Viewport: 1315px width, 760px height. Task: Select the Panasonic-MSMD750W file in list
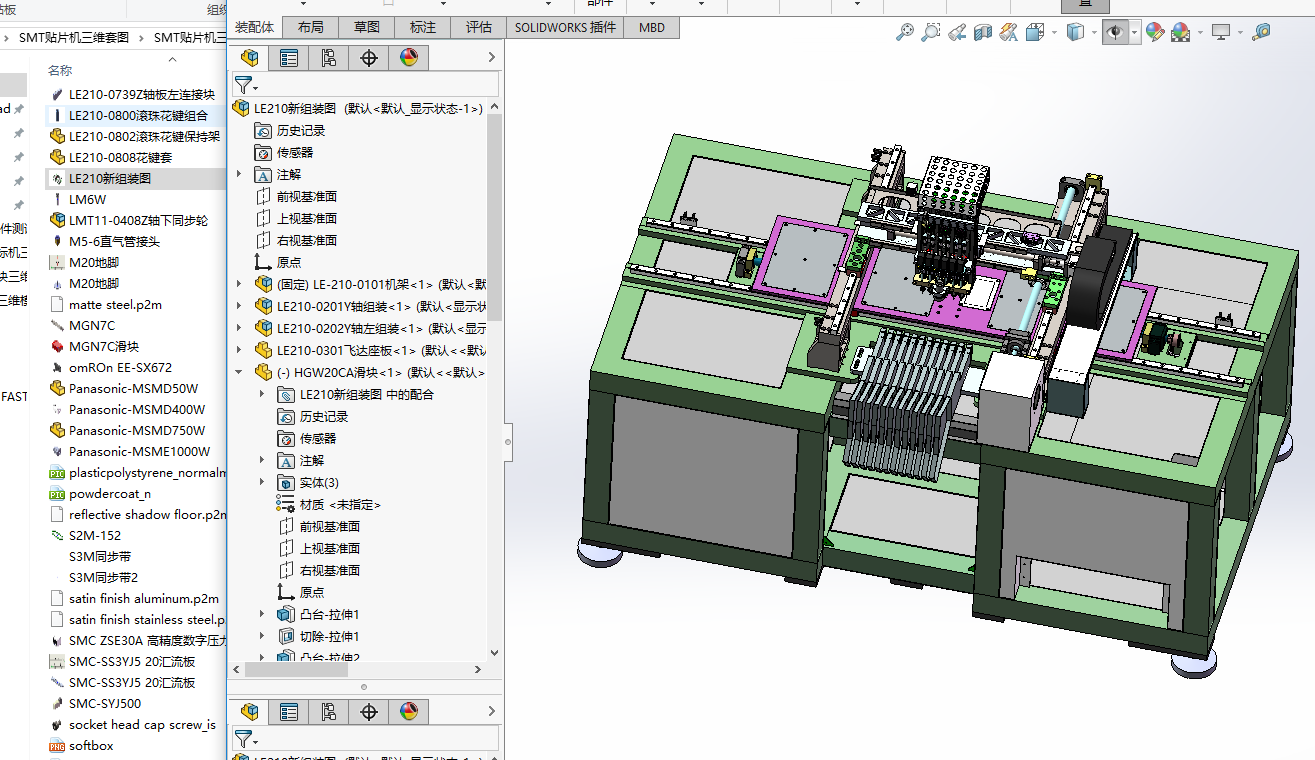[x=136, y=430]
